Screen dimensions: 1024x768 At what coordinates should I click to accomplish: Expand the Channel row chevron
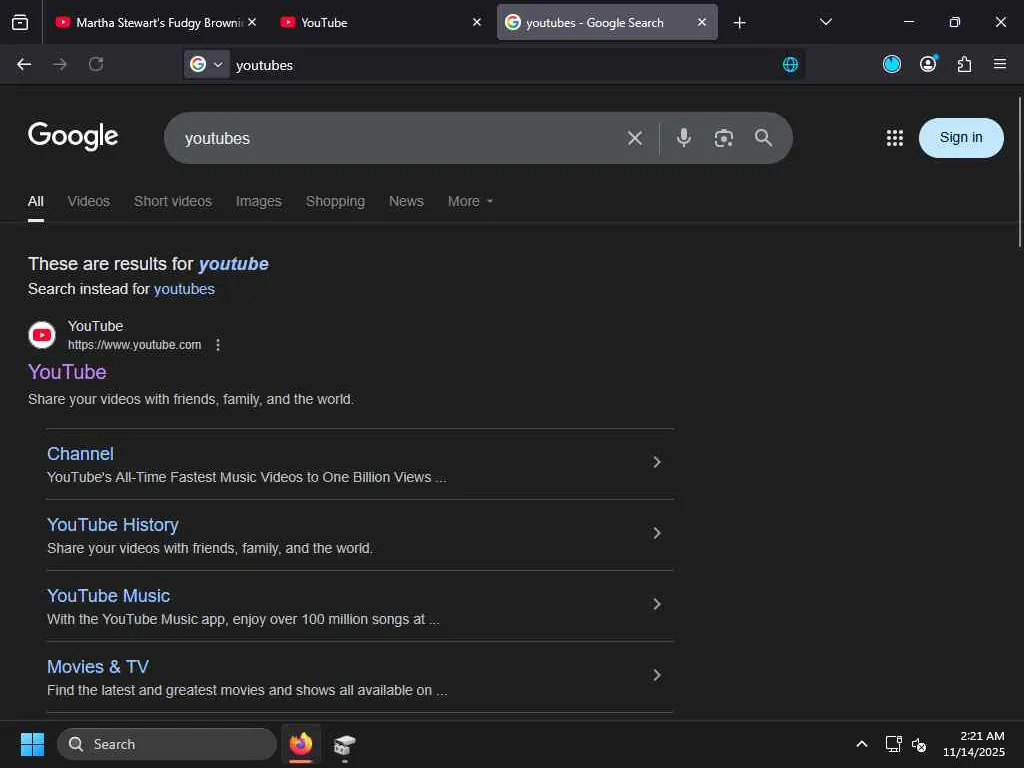pos(657,462)
